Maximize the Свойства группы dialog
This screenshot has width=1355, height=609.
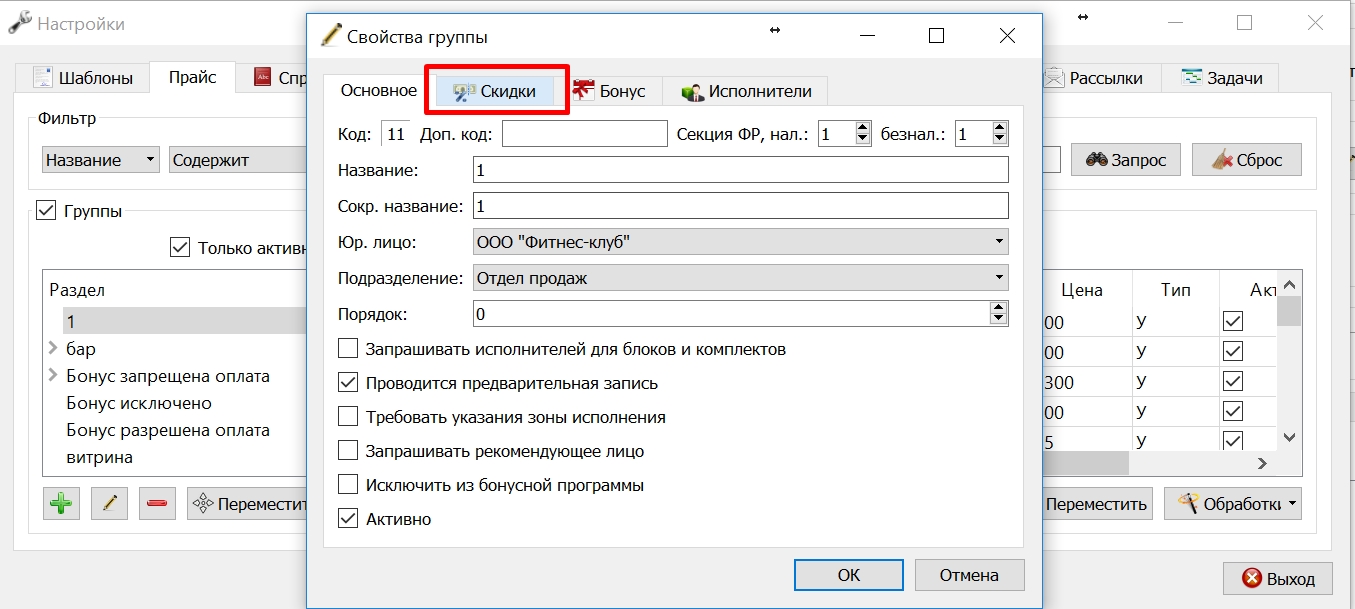click(936, 36)
